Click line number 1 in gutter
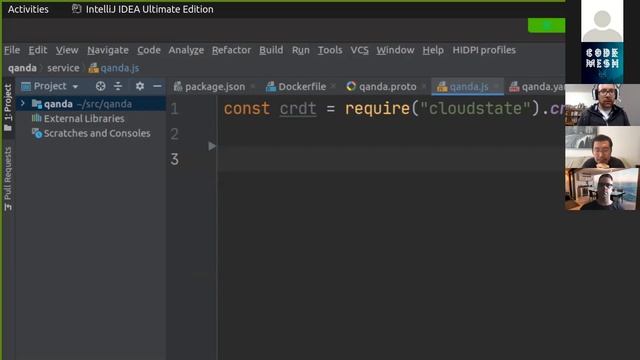 [175, 109]
